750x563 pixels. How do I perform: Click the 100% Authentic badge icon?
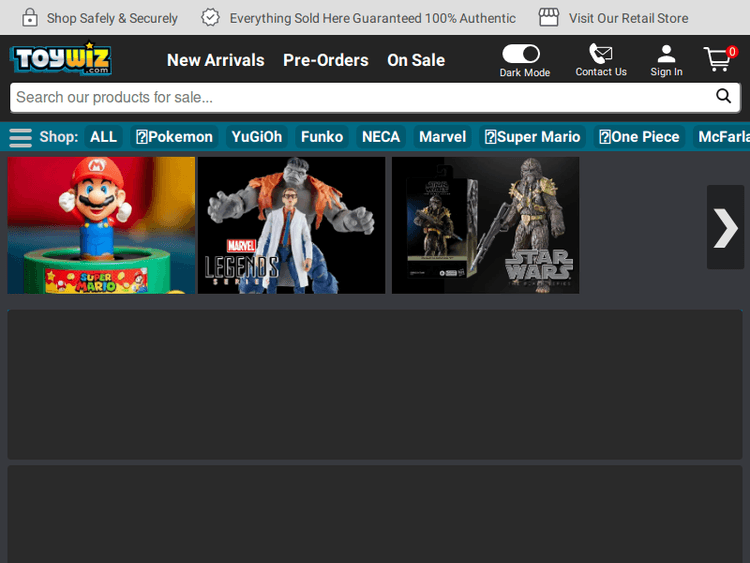(x=210, y=17)
